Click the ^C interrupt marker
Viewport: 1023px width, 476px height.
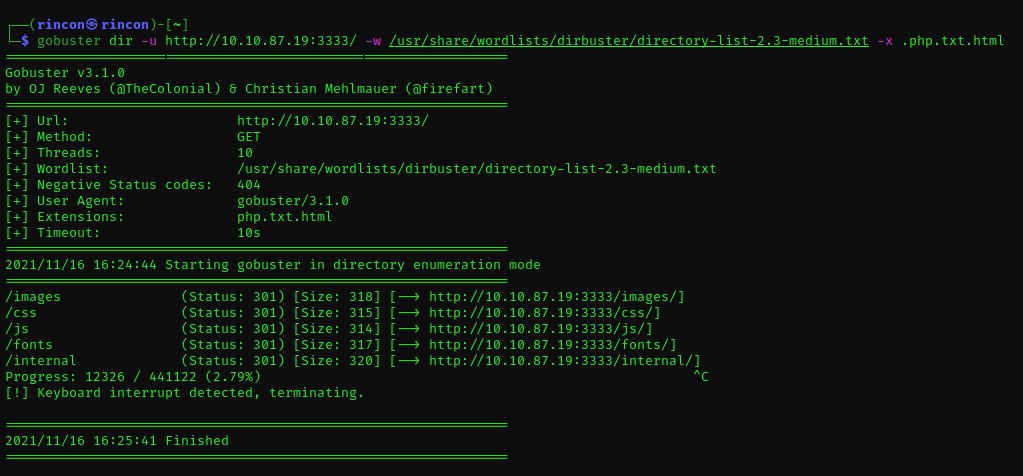pos(700,376)
